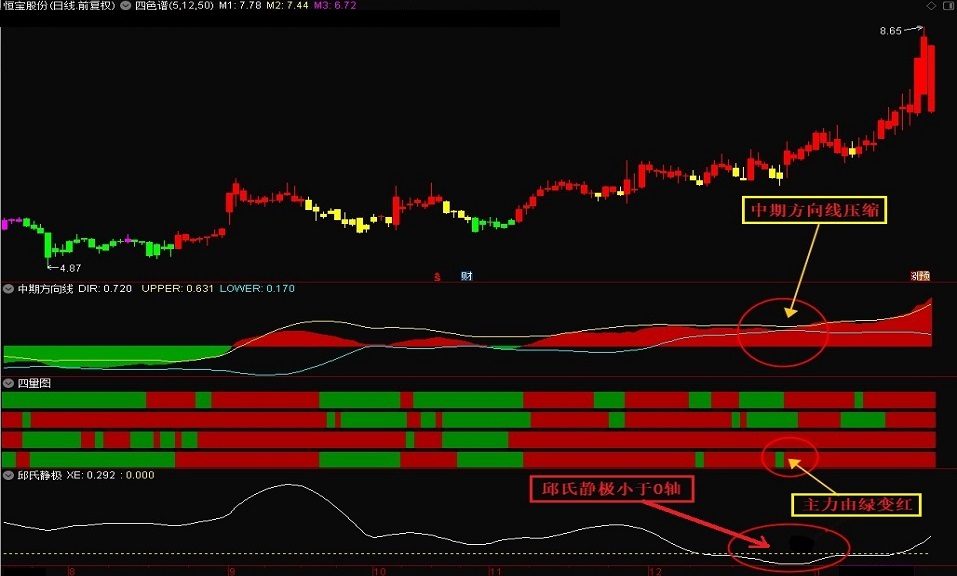957x576 pixels.
Task: Expand the 四里图 panel dropdown arrow
Action: tap(8, 382)
